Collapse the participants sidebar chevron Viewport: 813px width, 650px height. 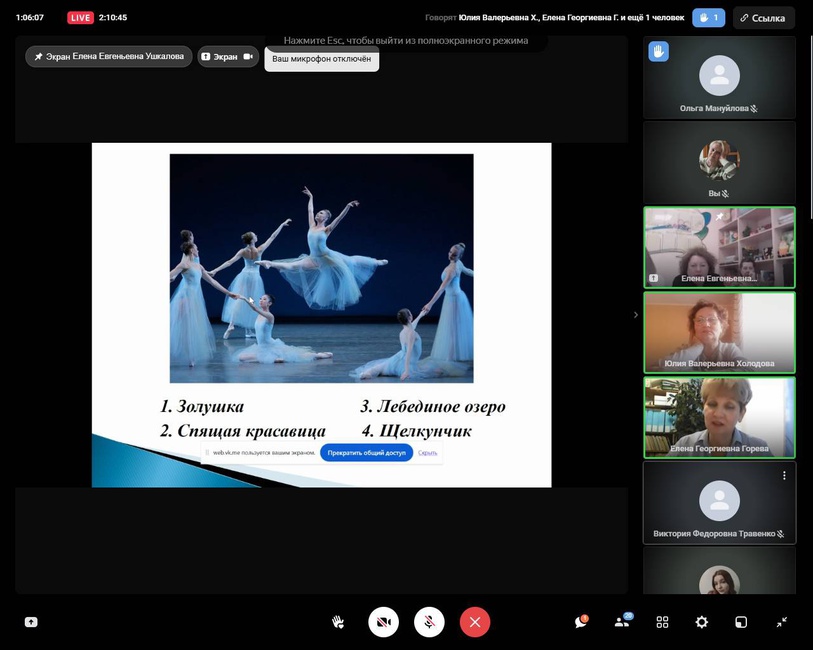point(636,315)
